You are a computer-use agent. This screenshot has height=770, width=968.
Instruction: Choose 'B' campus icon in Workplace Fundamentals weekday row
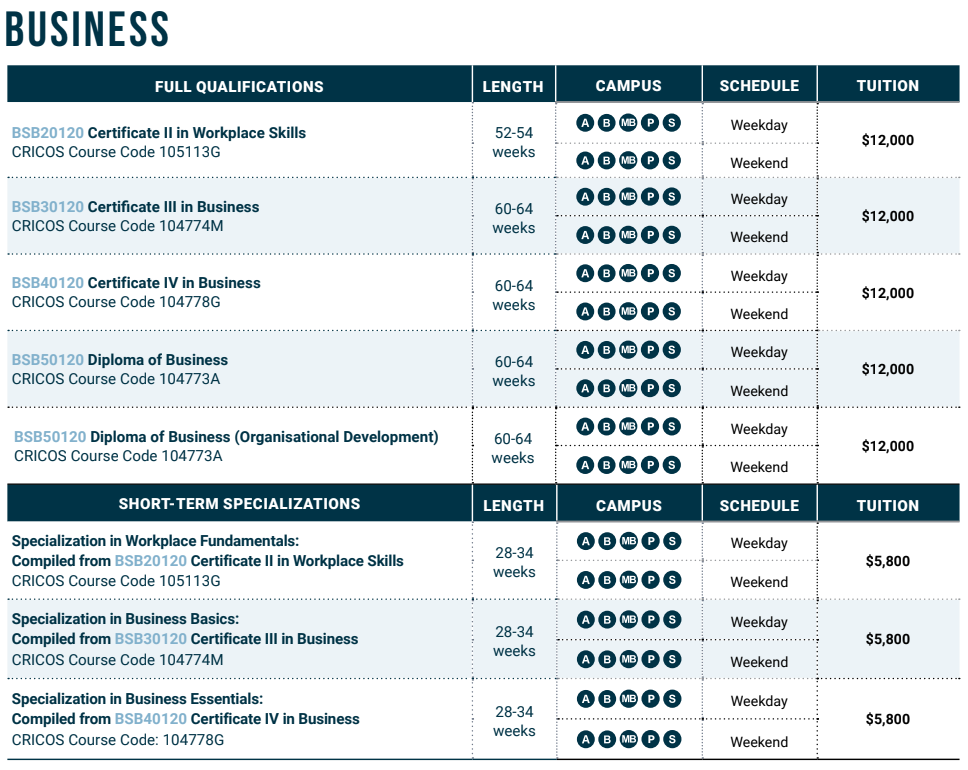click(606, 542)
